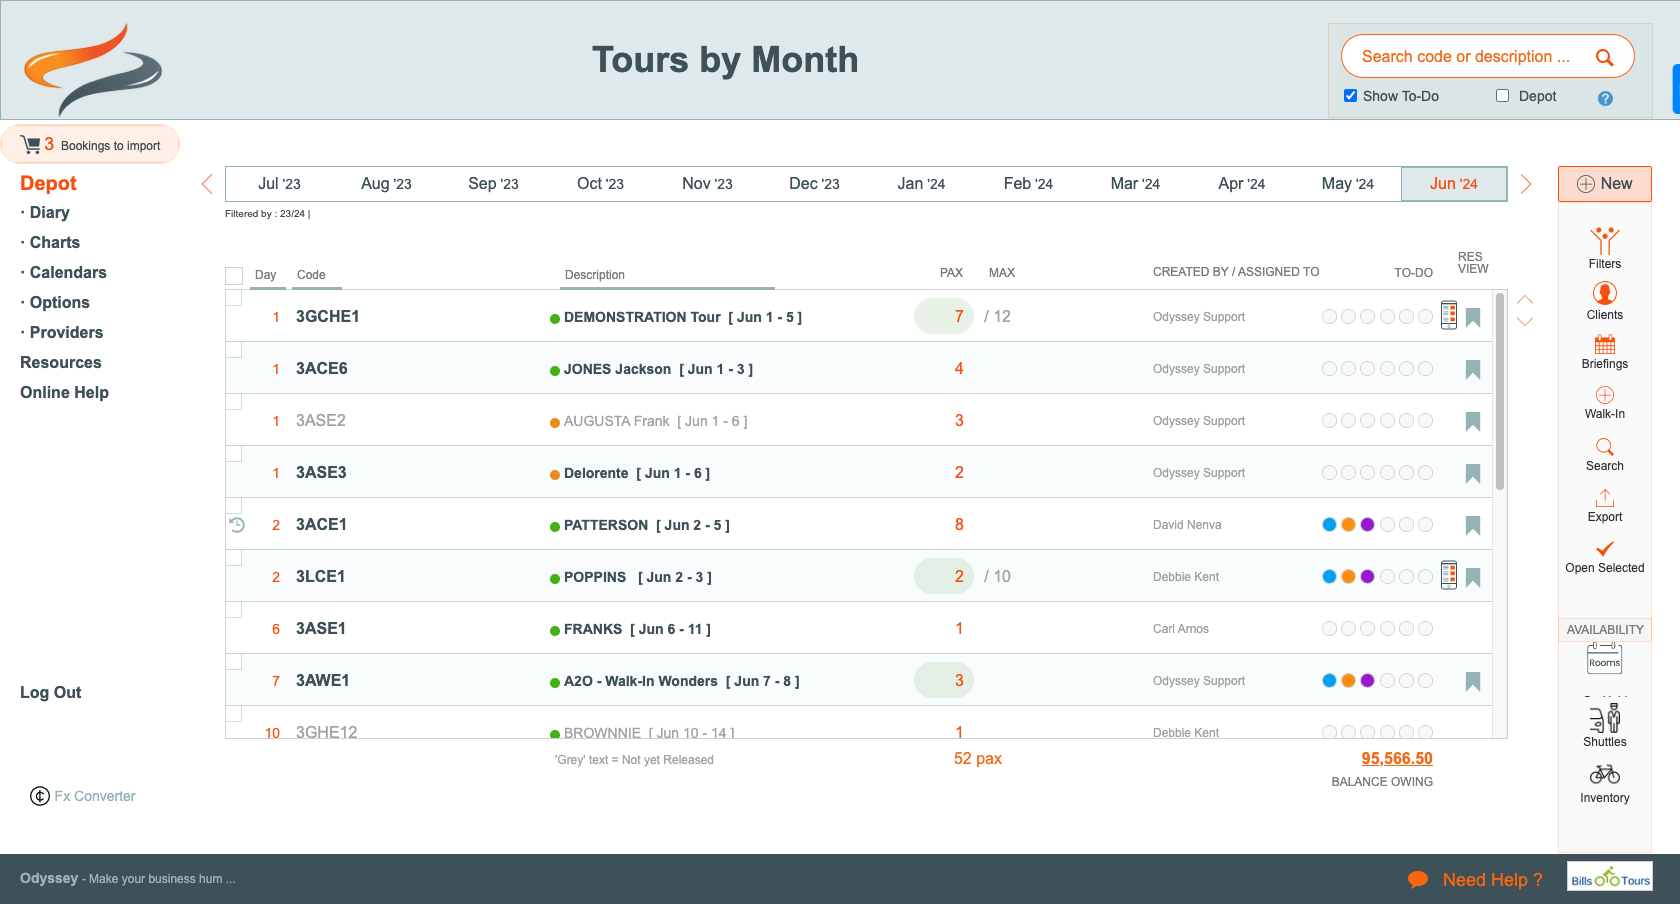Open the Filters icon in right sidebar
Image resolution: width=1680 pixels, height=904 pixels.
pyautogui.click(x=1604, y=243)
